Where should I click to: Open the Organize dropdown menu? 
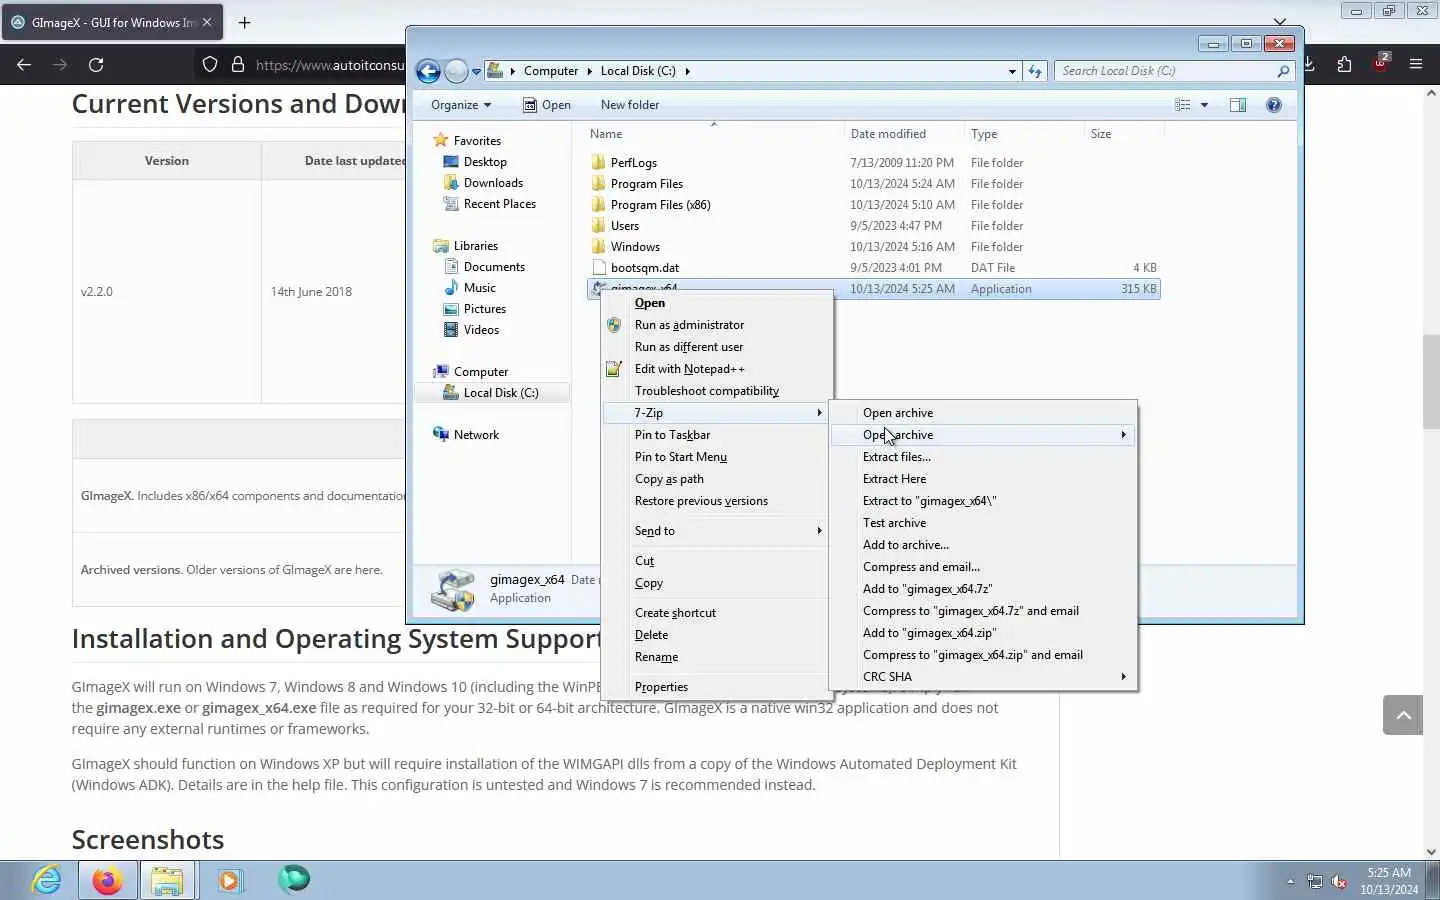click(460, 105)
